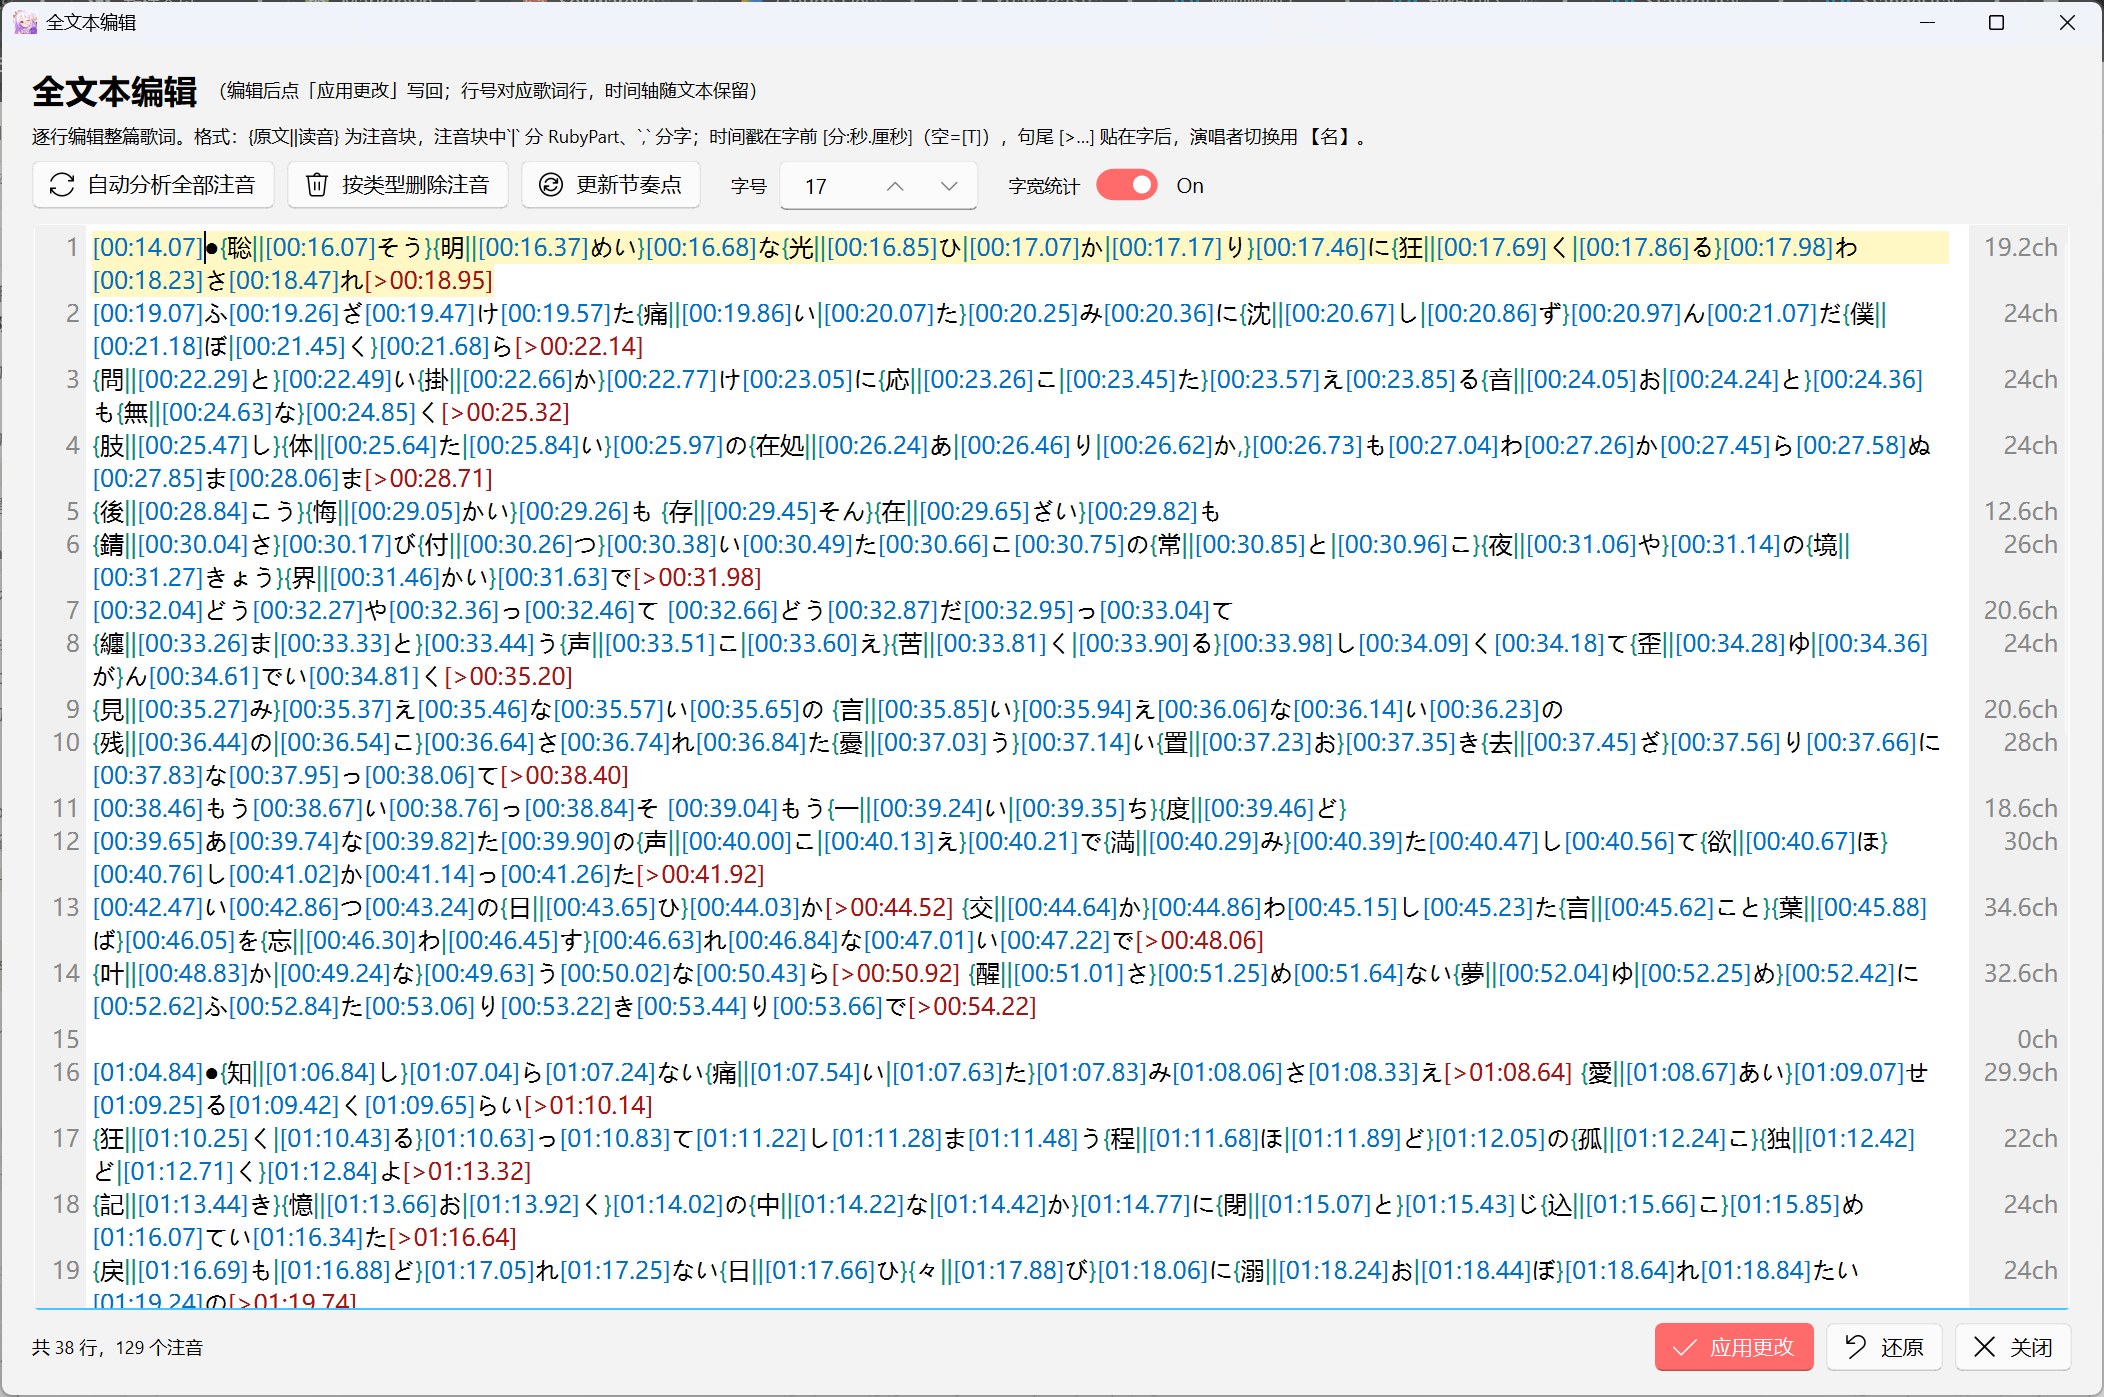Click line number 15, the empty lyric line

(66, 1039)
